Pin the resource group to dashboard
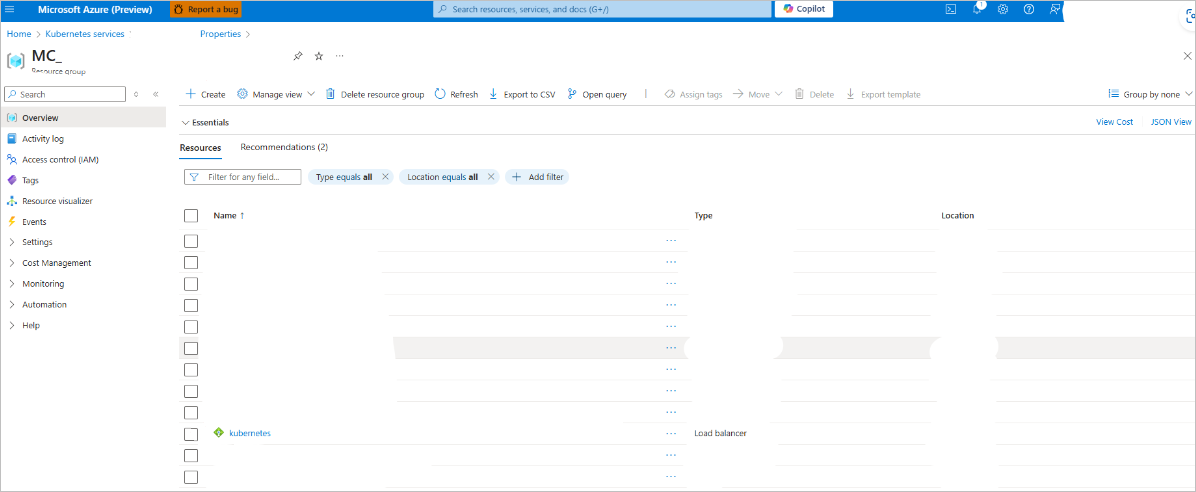Image resolution: width=1196 pixels, height=492 pixels. pos(298,56)
